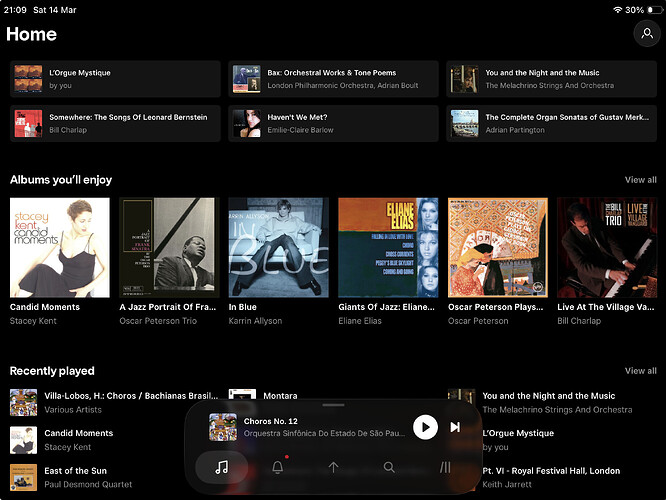666x500 pixels.
Task: Open Bax: Orchestral Works & Tone Poems card
Action: [333, 79]
